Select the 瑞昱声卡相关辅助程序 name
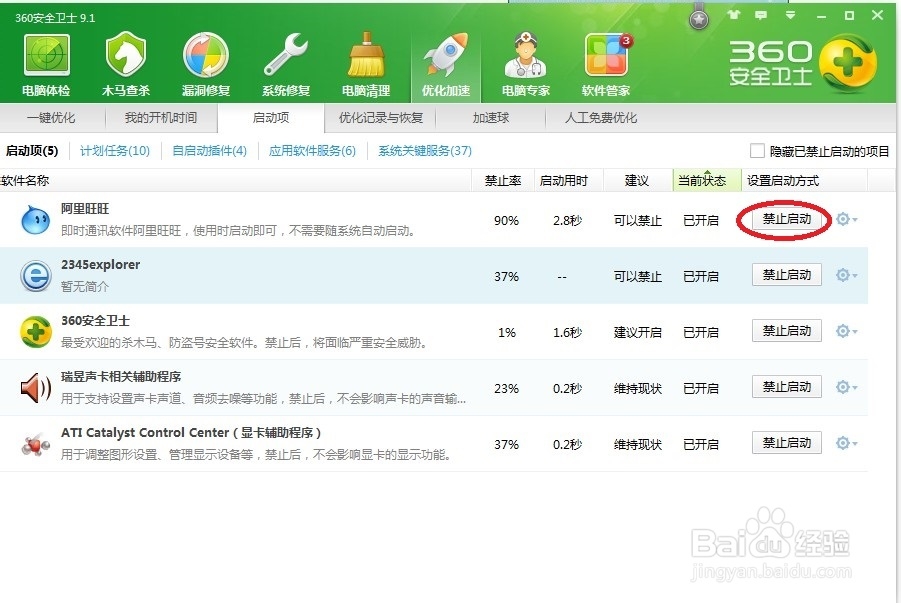This screenshot has width=901, height=603. pos(121,377)
